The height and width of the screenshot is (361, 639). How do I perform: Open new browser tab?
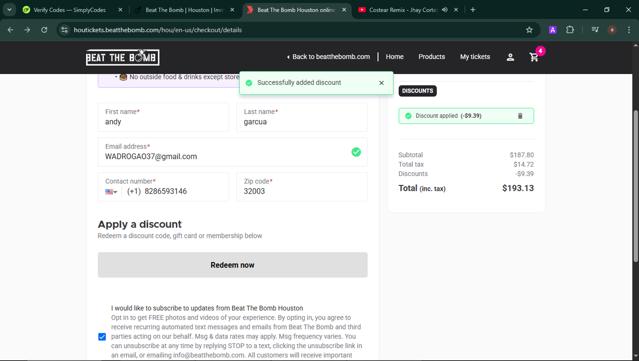pos(473,10)
